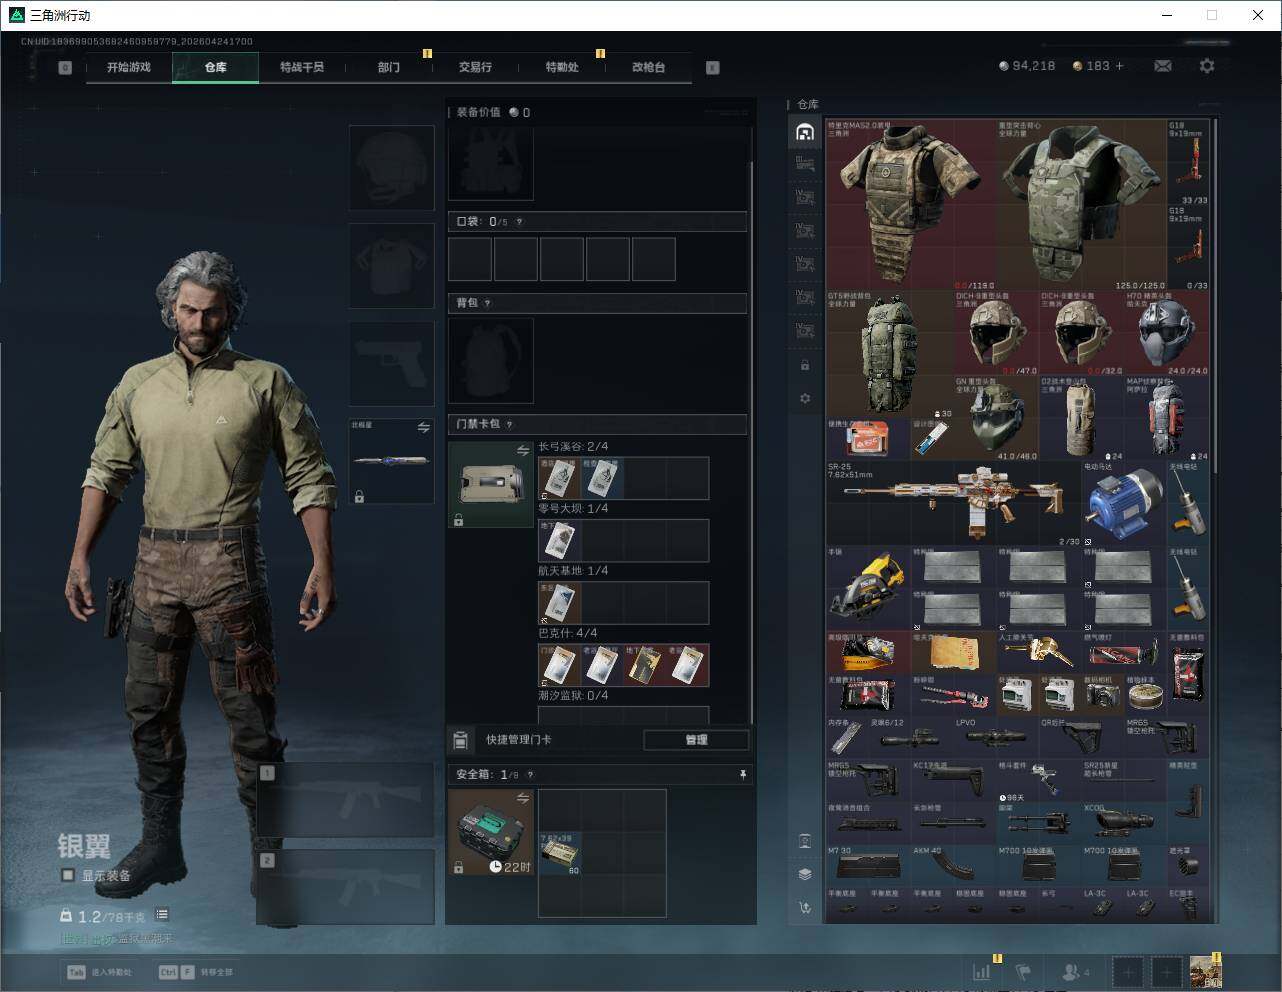Click the flag icon in the bottom bar
Screen dimensions: 1282x992
pyautogui.click(x=1023, y=971)
